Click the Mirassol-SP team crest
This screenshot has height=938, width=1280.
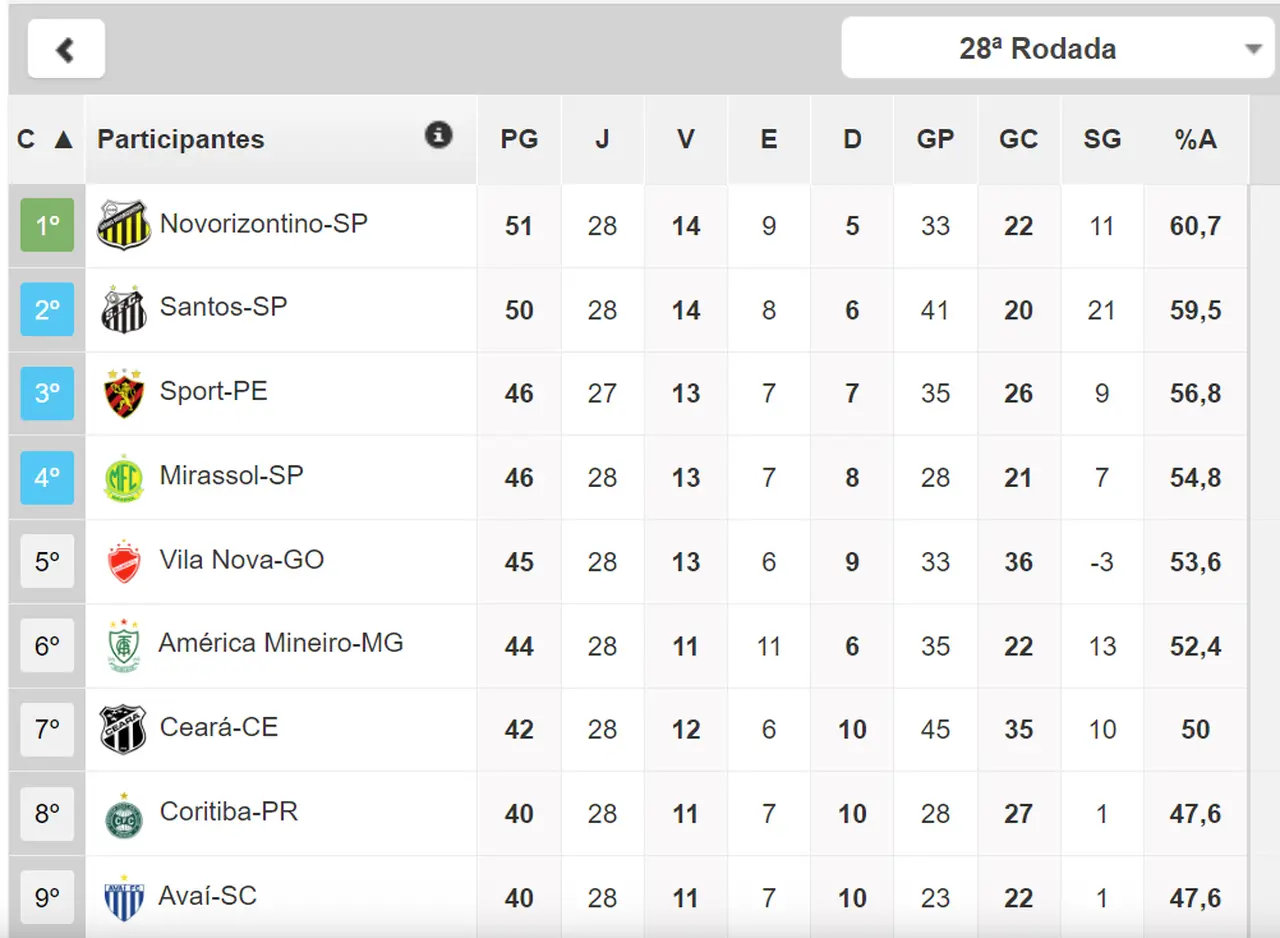click(x=124, y=478)
